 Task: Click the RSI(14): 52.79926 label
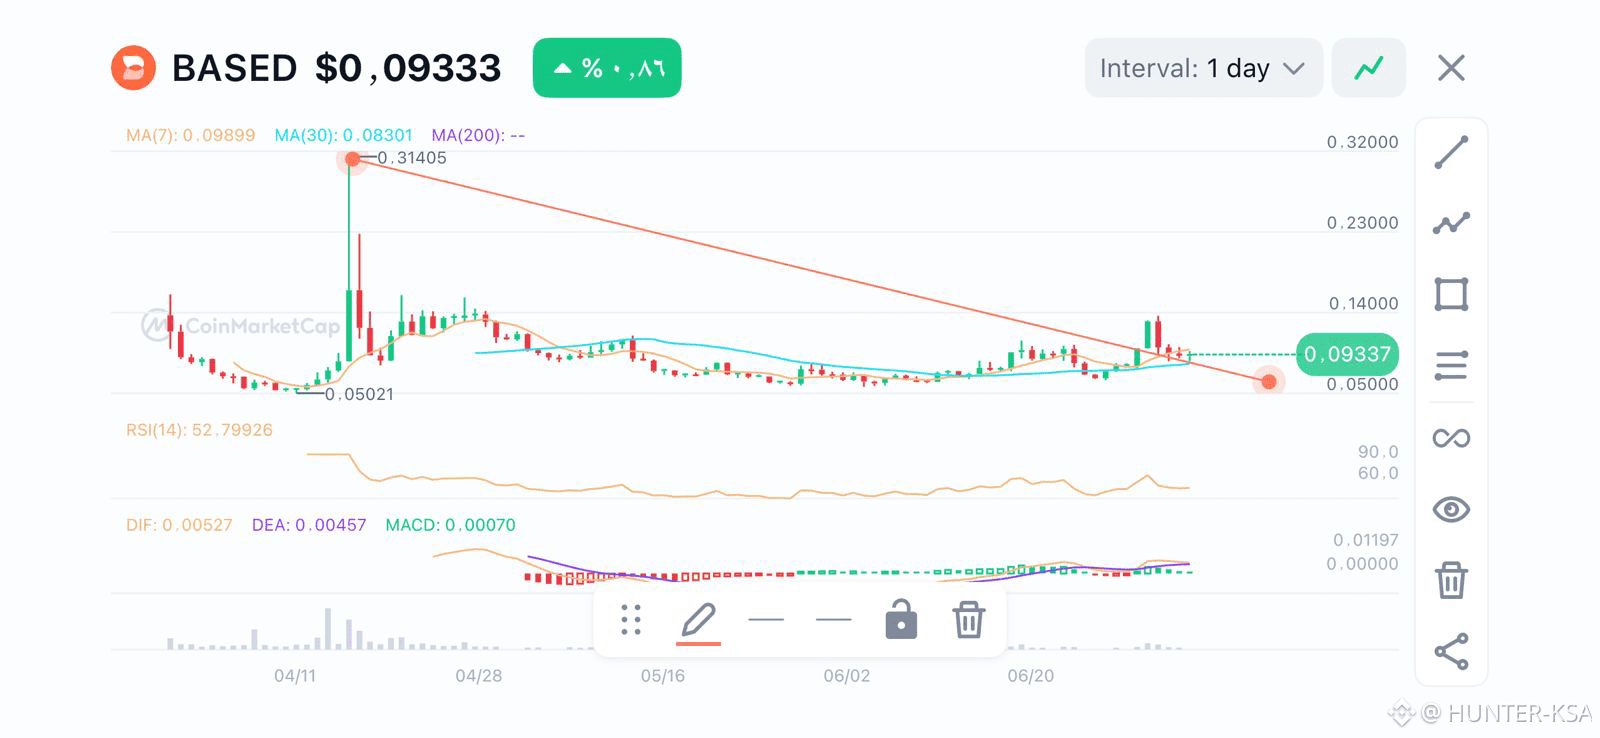click(199, 430)
